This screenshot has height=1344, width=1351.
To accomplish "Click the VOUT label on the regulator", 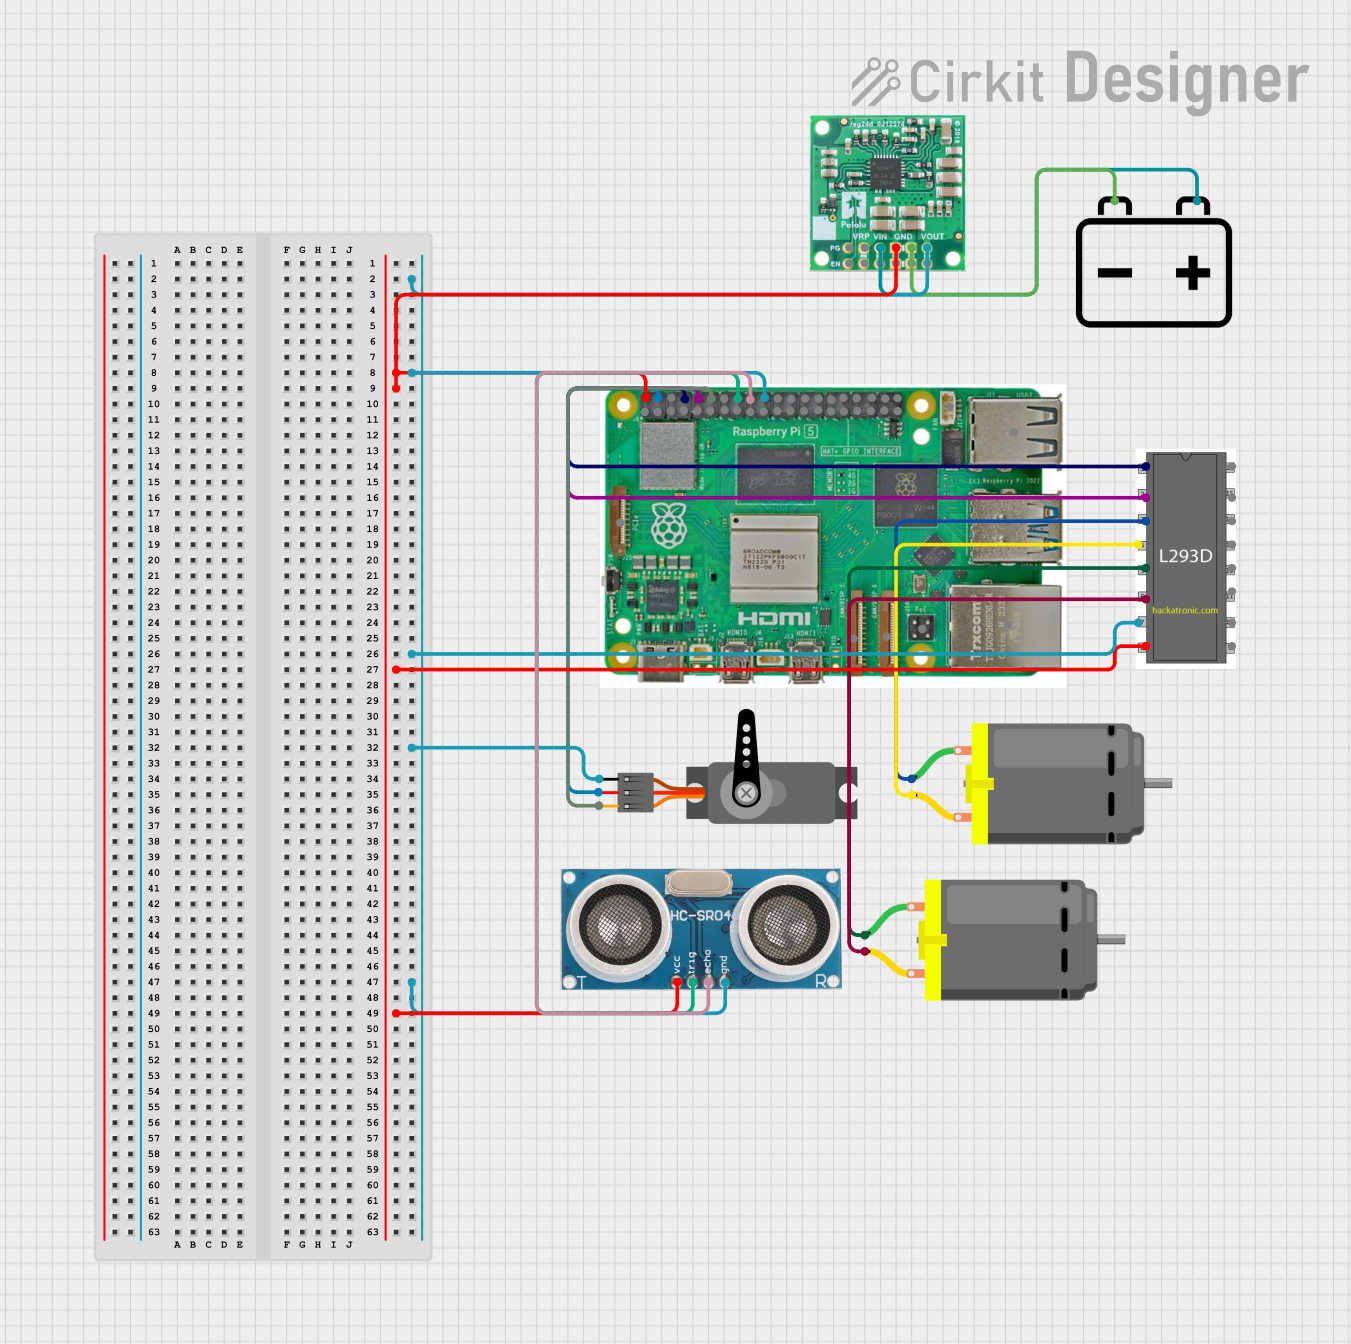I will [x=932, y=237].
